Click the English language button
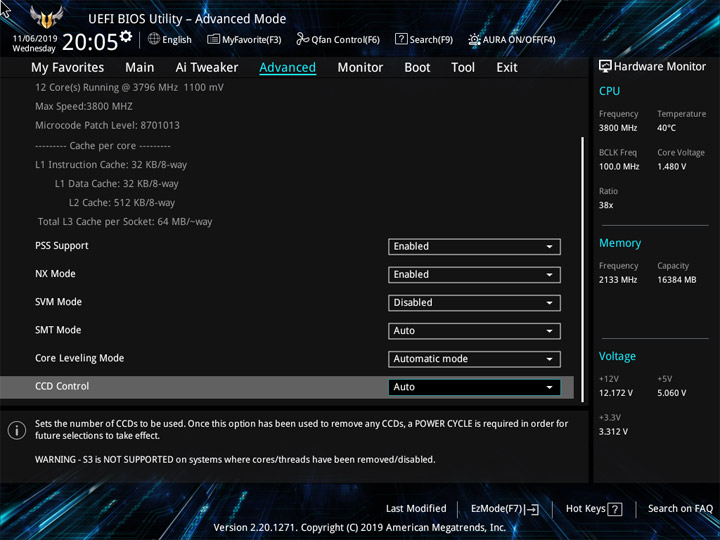720x540 pixels. pos(170,39)
